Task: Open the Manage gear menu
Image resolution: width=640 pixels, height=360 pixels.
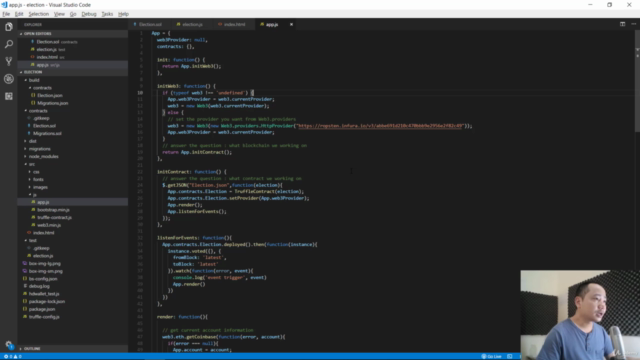Action: 9,345
